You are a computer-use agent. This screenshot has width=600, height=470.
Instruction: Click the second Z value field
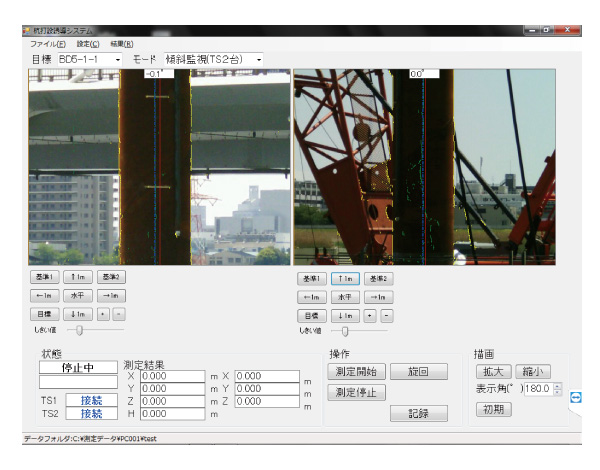pos(267,401)
